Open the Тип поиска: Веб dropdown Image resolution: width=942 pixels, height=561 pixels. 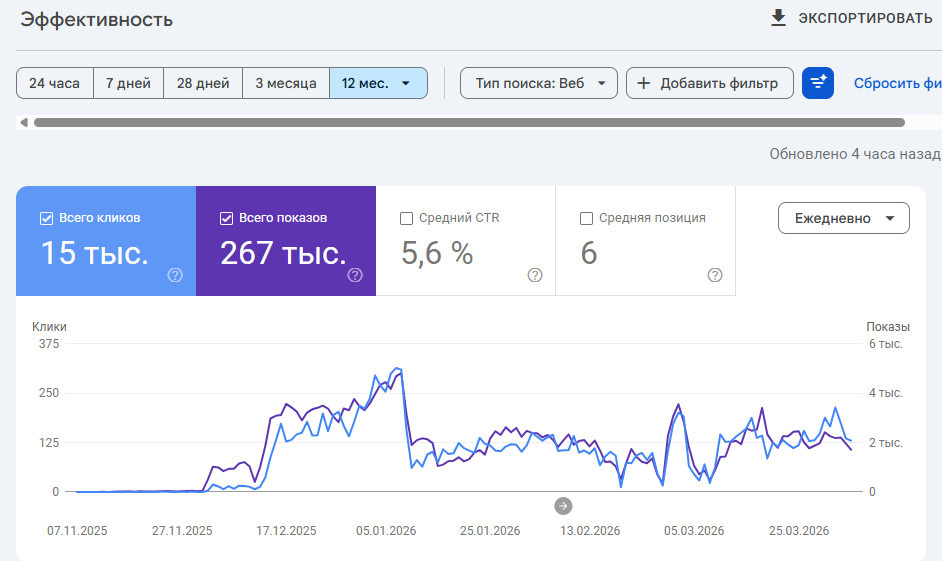[539, 83]
